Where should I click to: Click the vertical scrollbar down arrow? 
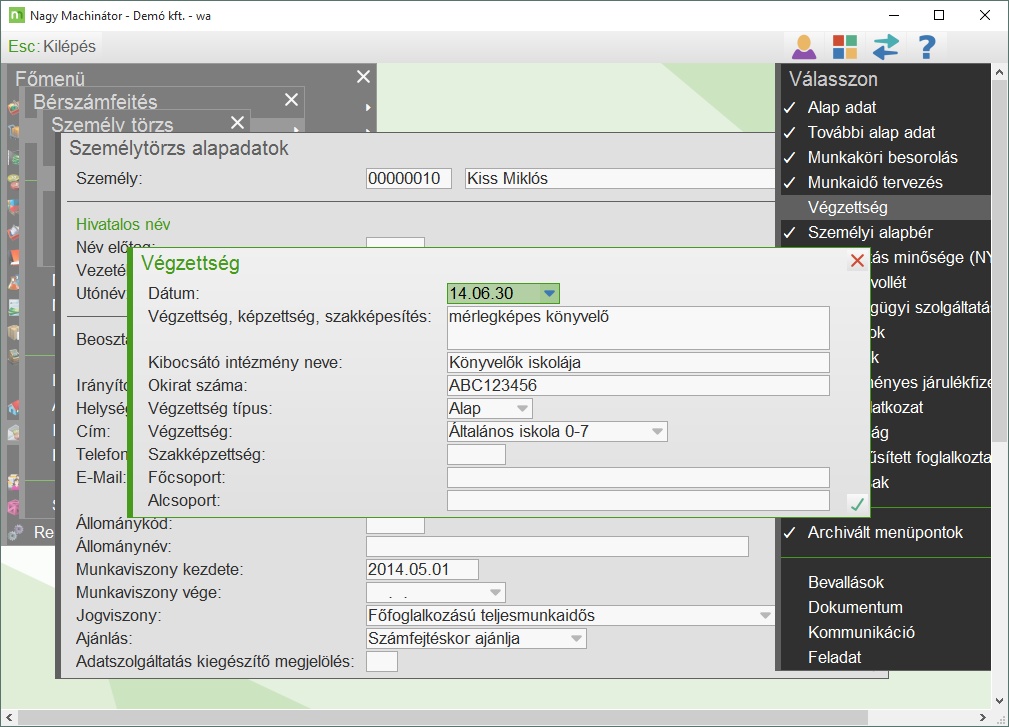click(999, 701)
